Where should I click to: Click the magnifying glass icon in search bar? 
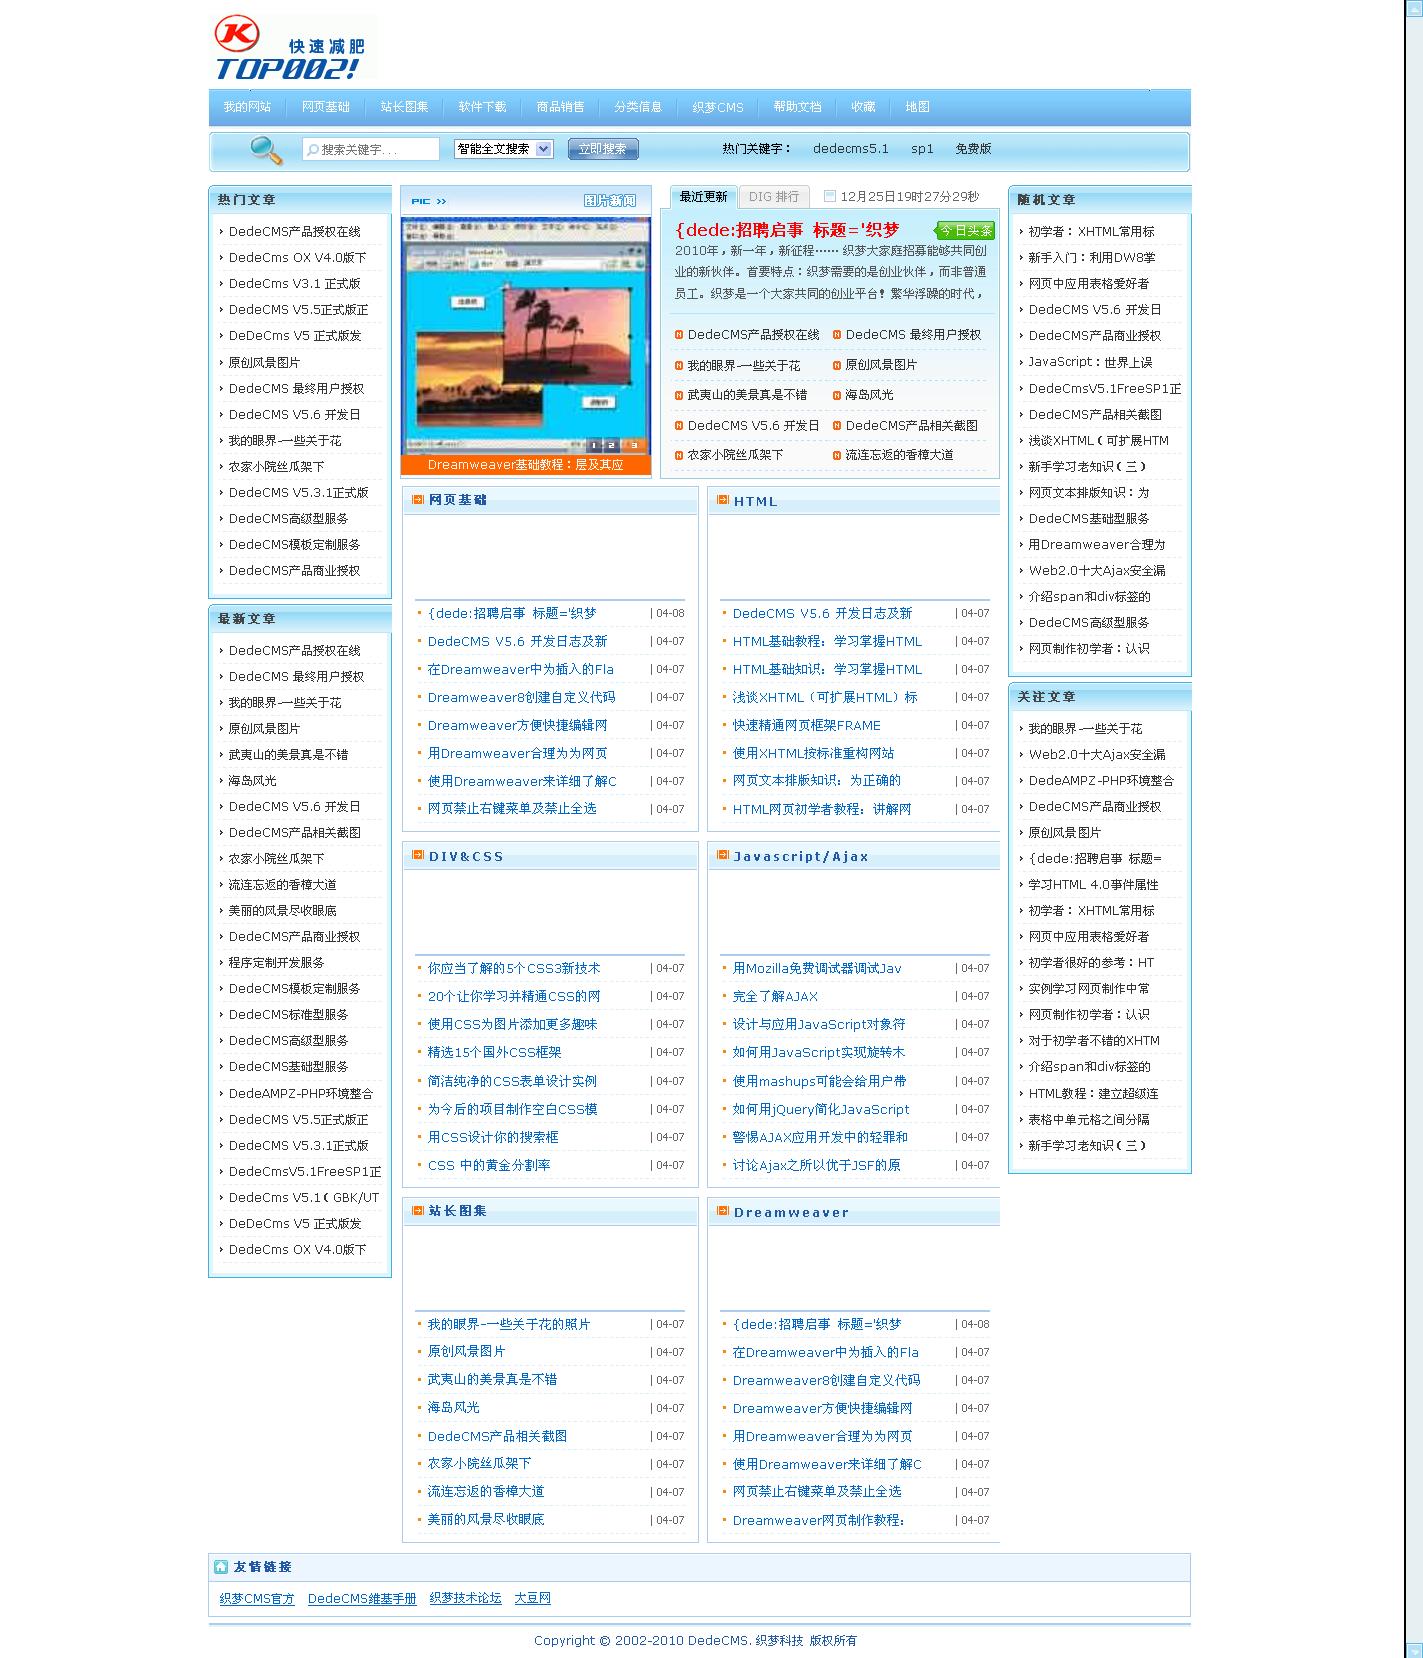(266, 150)
